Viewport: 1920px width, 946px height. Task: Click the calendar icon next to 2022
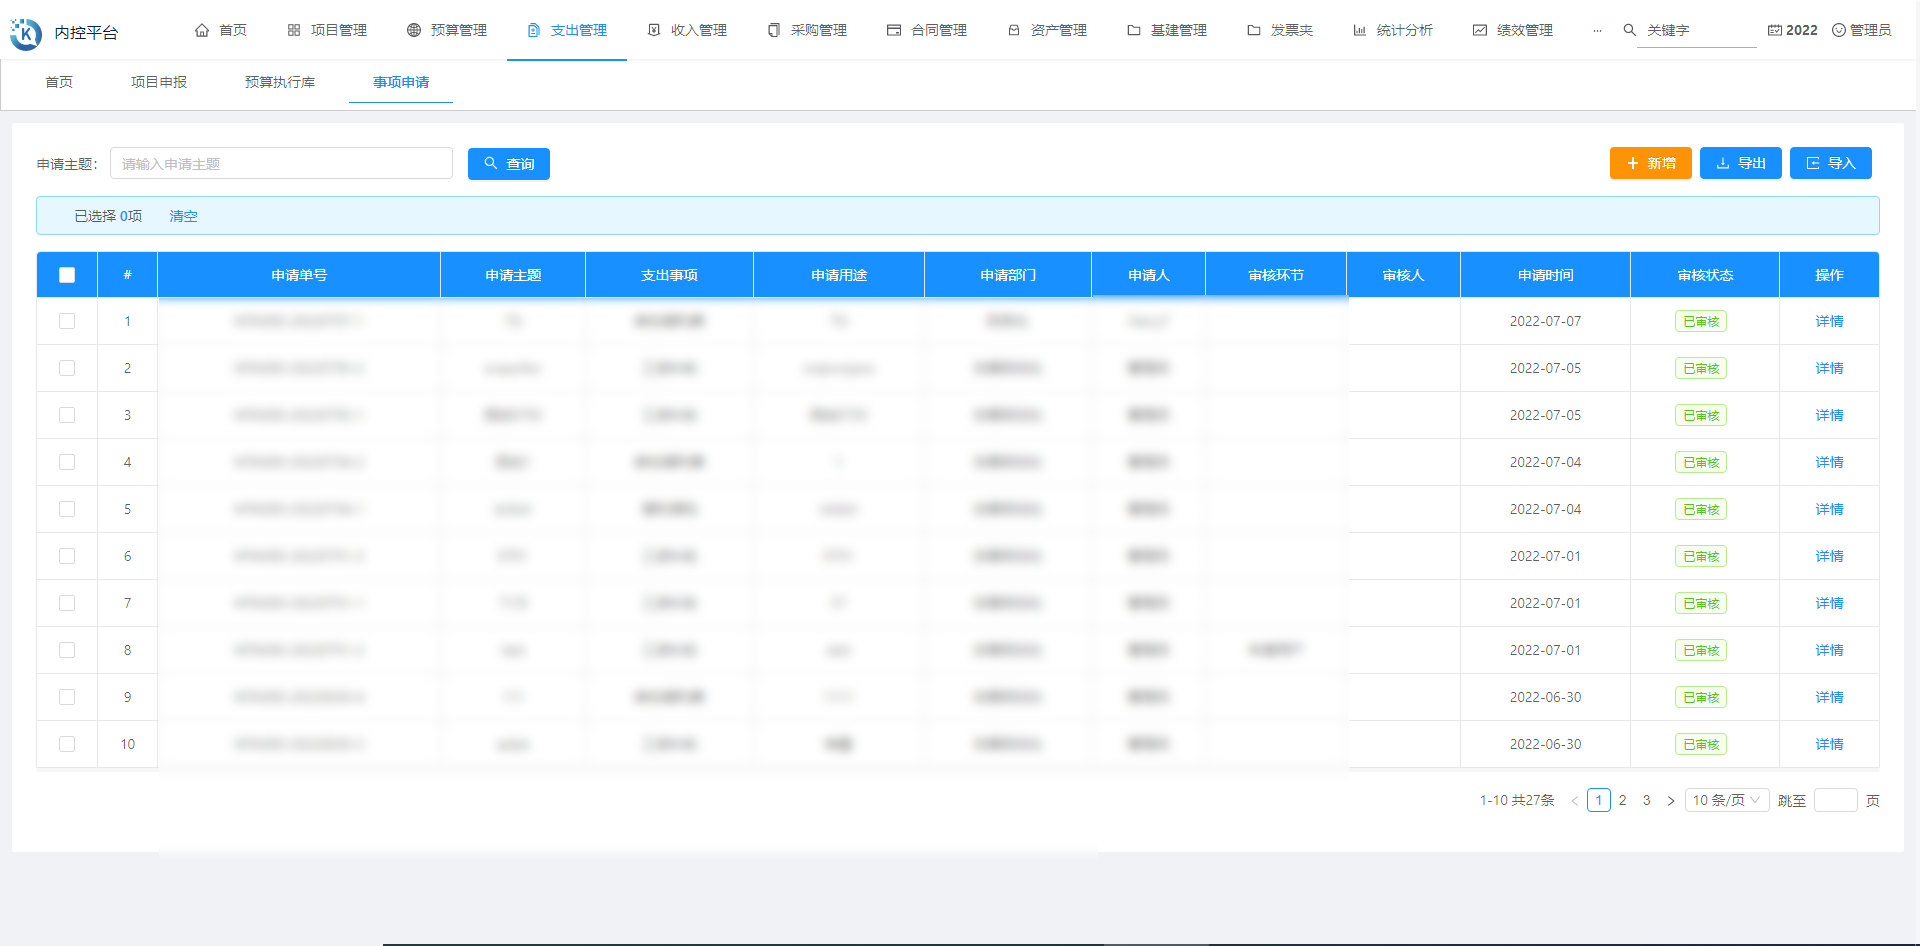point(1774,30)
